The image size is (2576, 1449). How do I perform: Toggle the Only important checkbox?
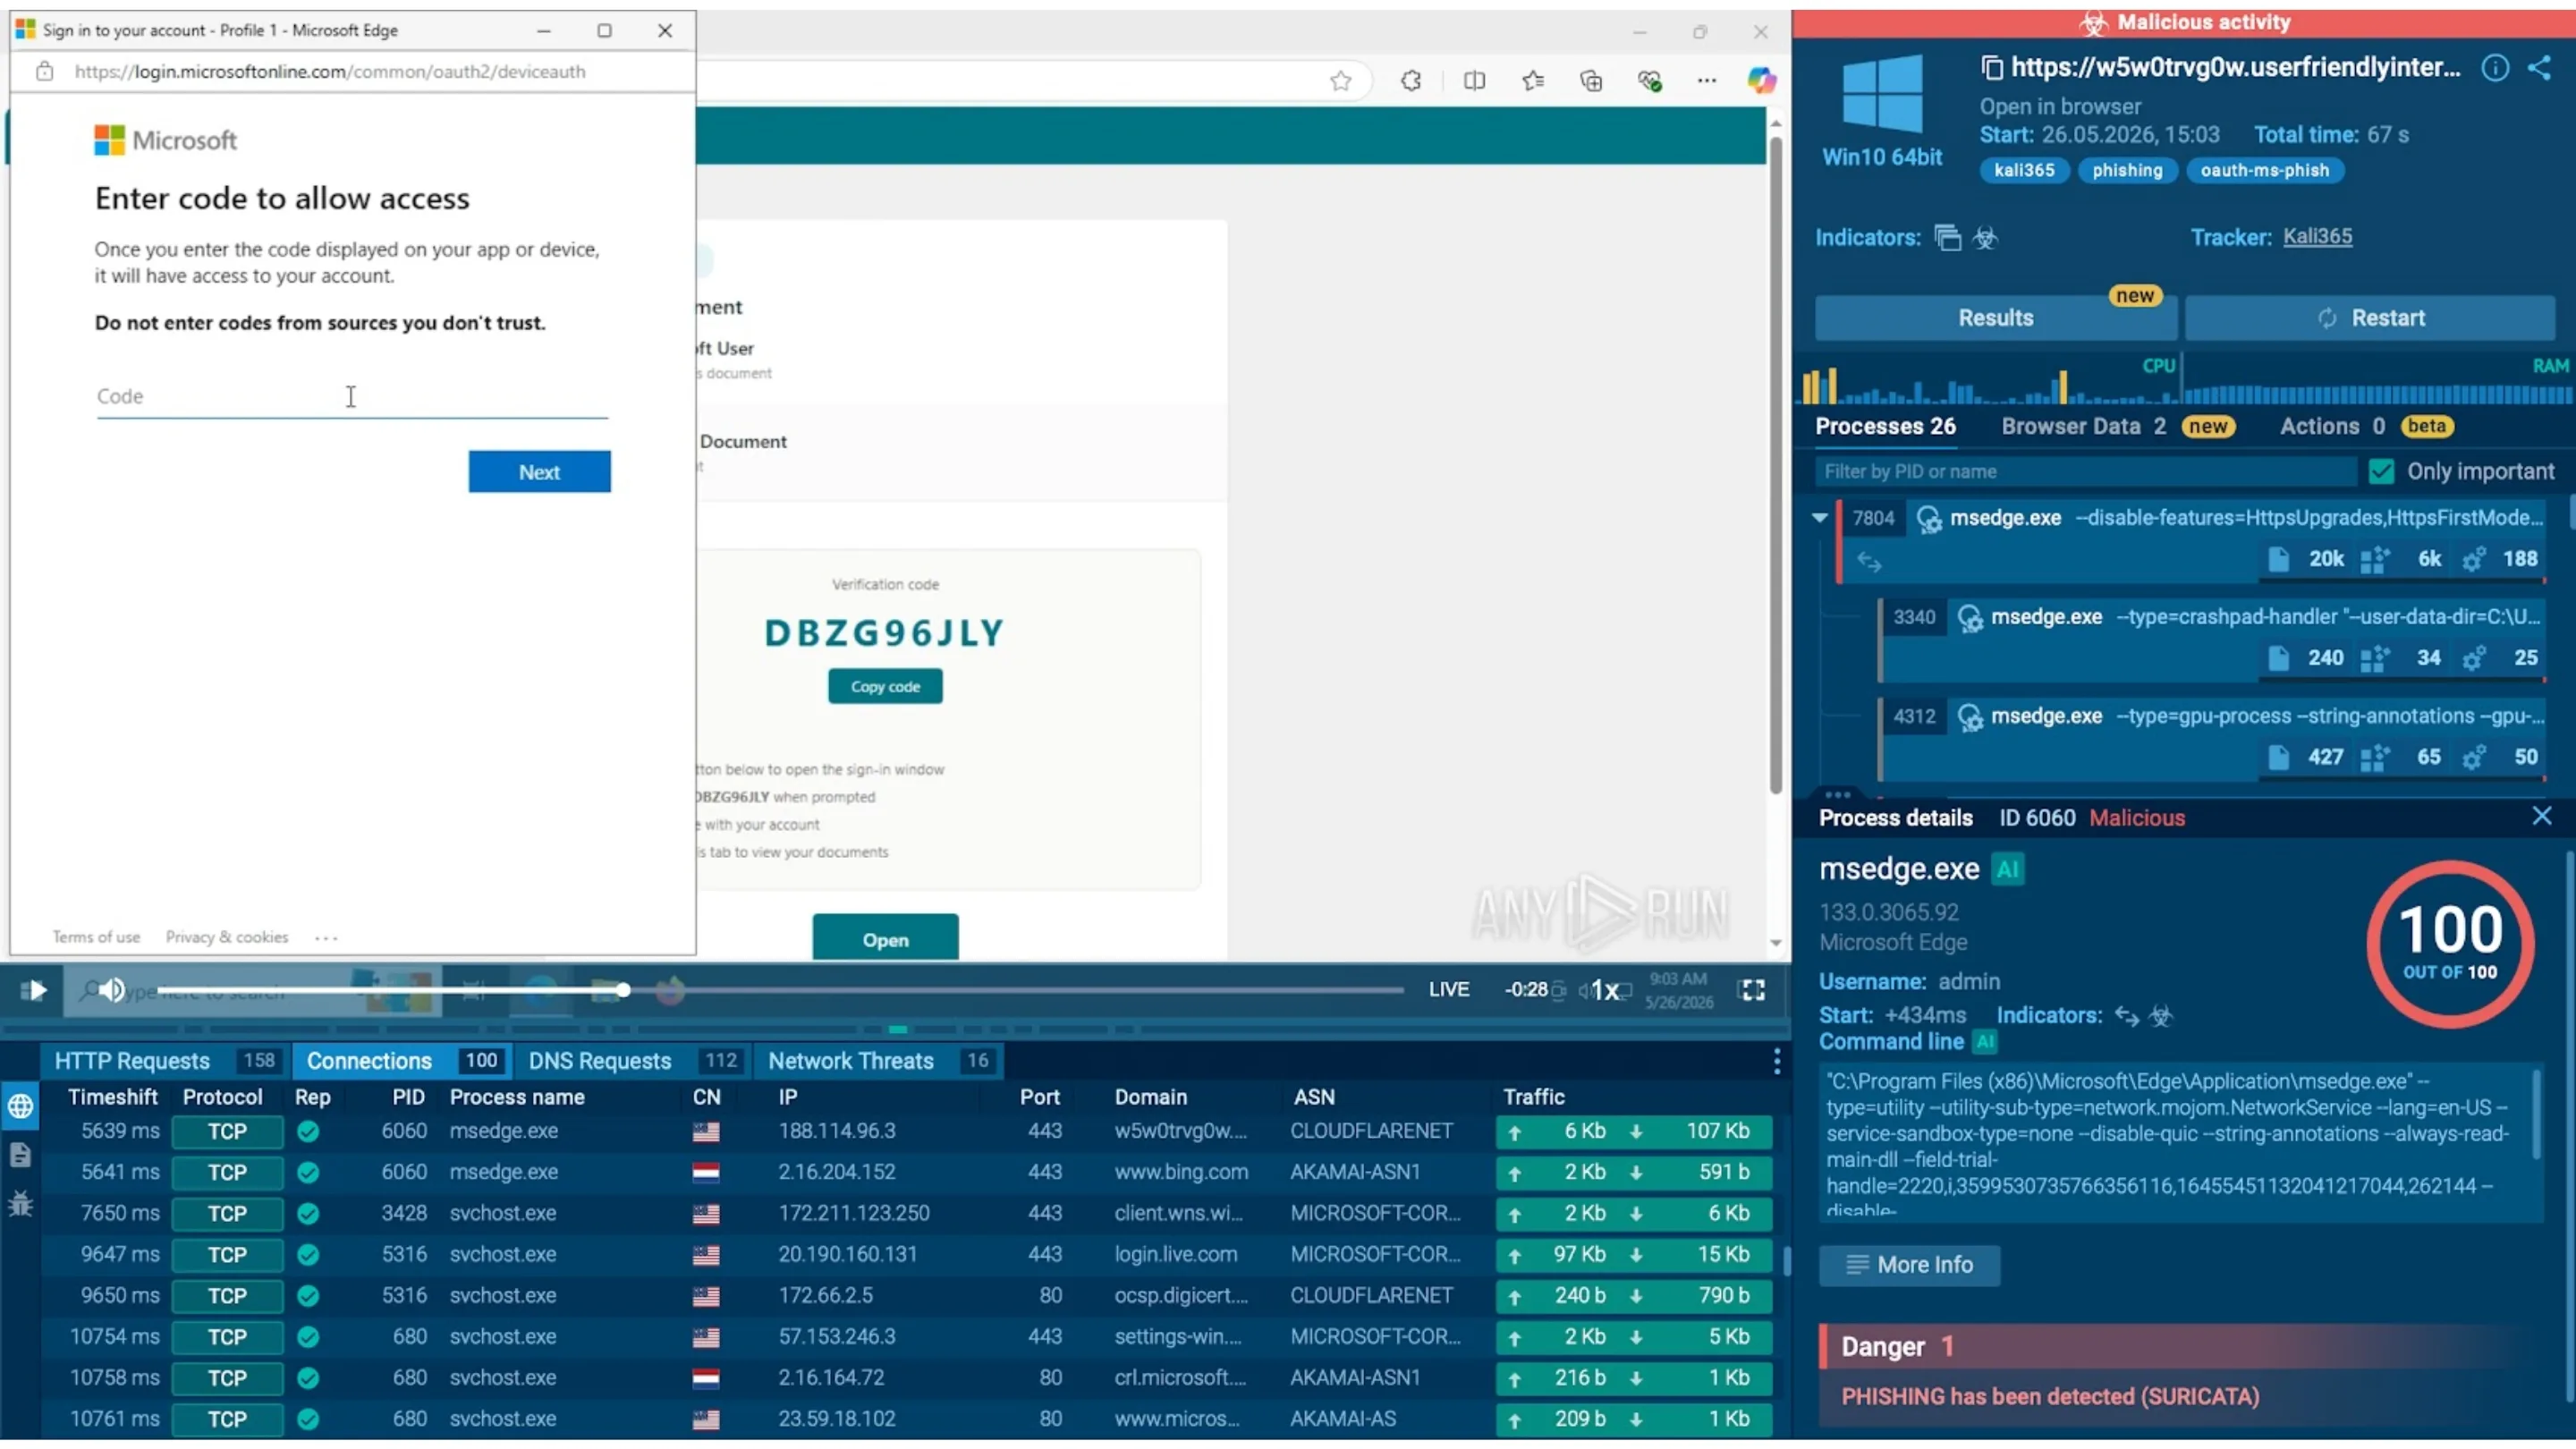click(2382, 471)
